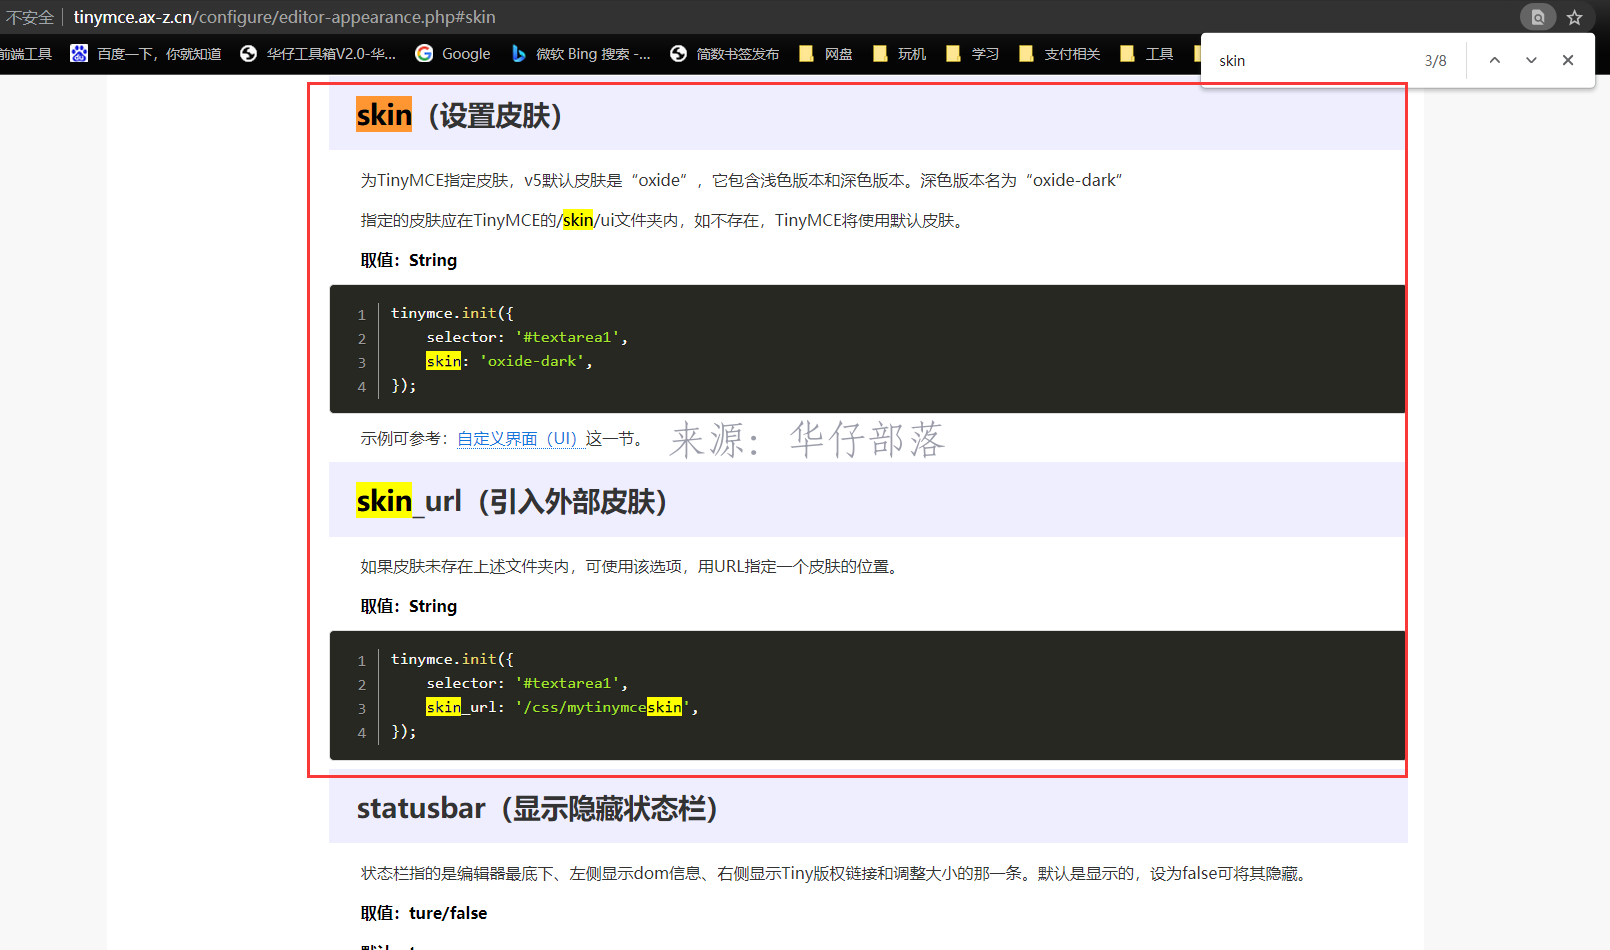The height and width of the screenshot is (950, 1610).
Task: Open the 网盘 bookmark folder
Action: click(x=826, y=54)
